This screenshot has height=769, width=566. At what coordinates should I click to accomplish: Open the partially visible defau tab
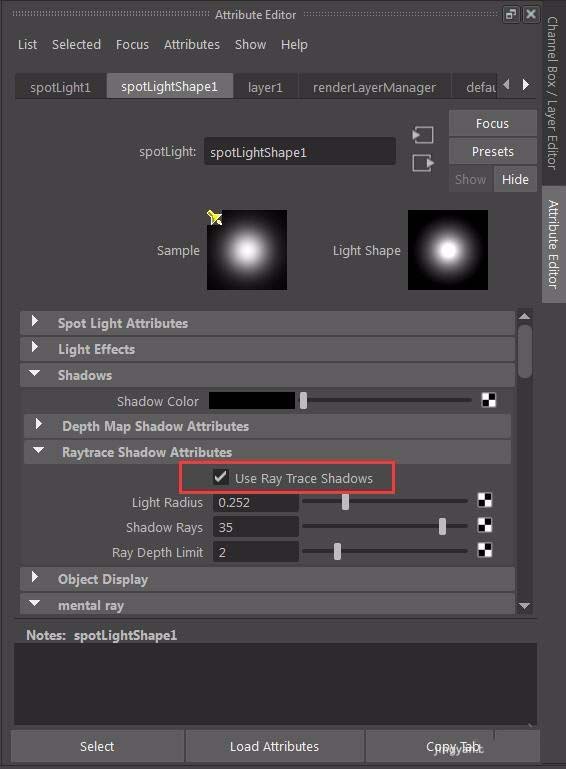pyautogui.click(x=475, y=87)
